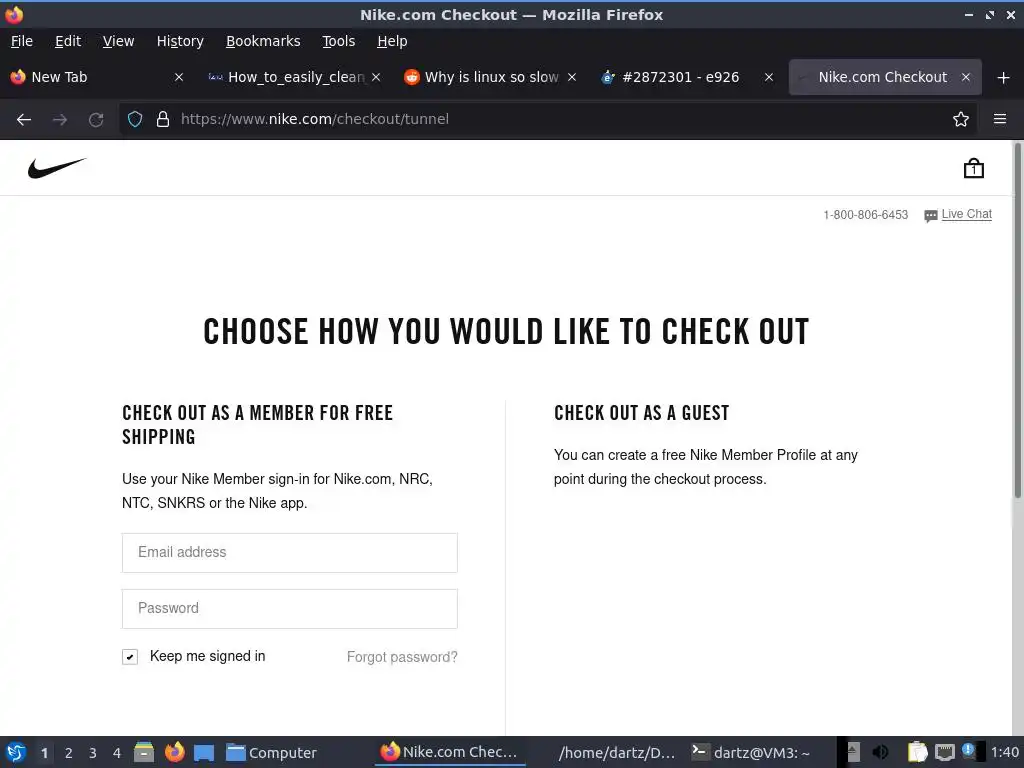
Task: Reload the page with the refresh icon
Action: tap(96, 119)
